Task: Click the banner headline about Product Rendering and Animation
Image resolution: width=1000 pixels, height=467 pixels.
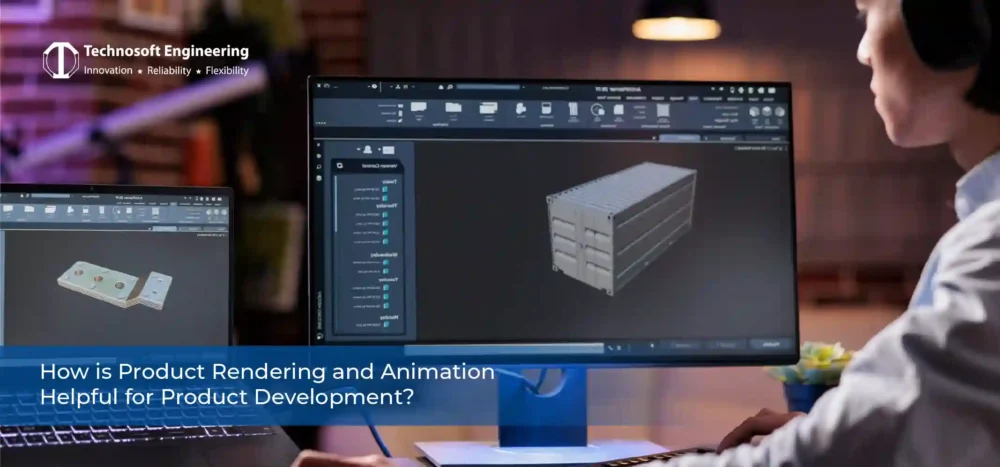Action: 267,384
